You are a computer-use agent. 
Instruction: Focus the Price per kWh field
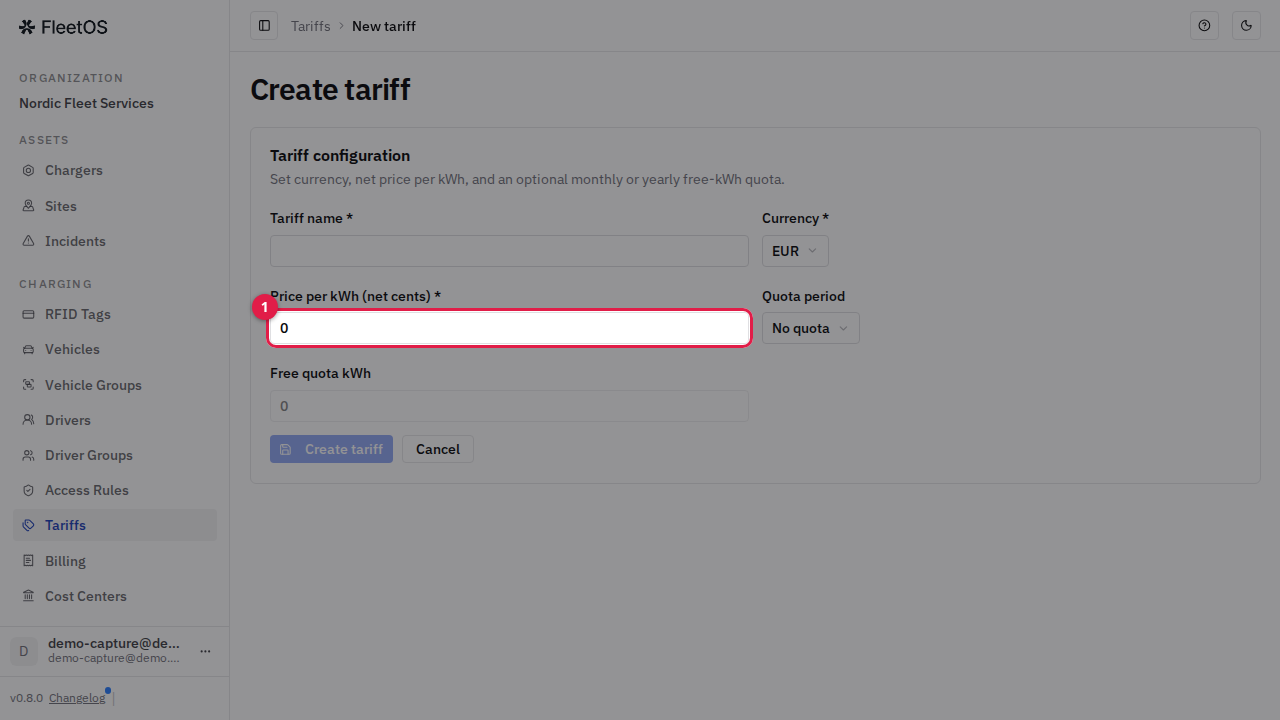(x=509, y=328)
